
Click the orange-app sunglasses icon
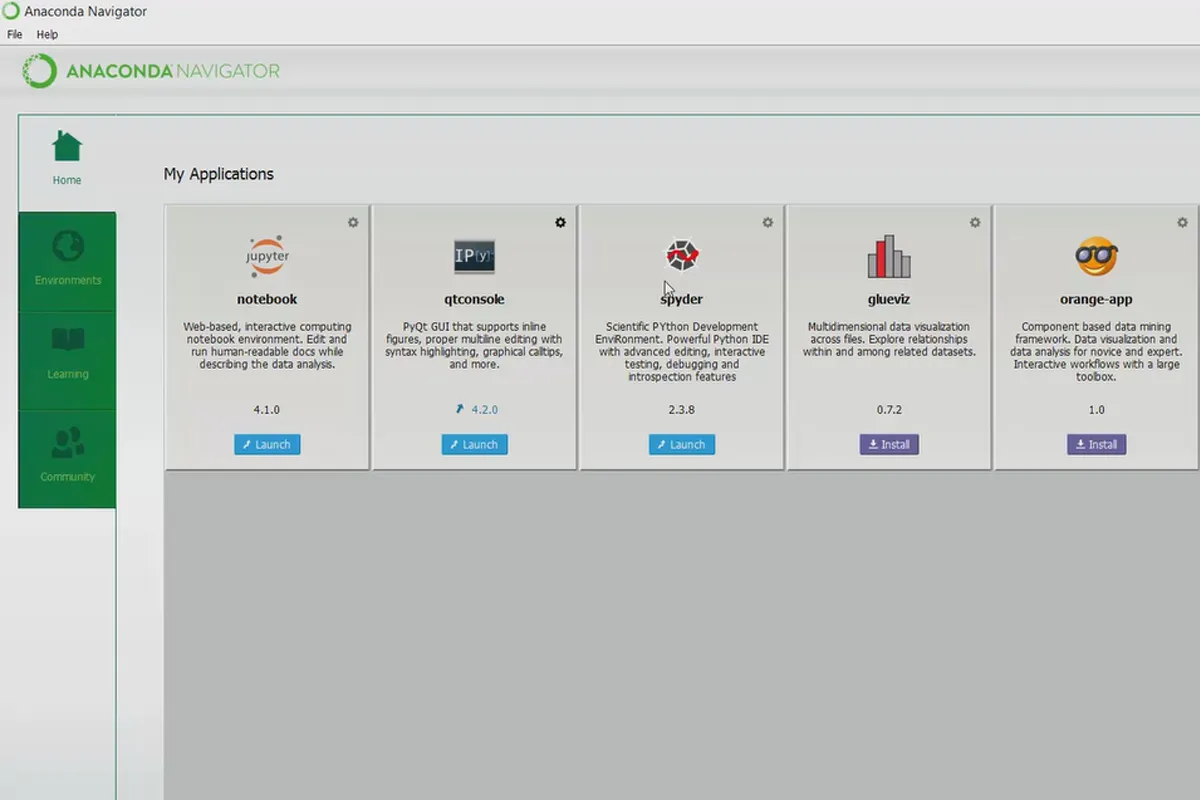1096,257
